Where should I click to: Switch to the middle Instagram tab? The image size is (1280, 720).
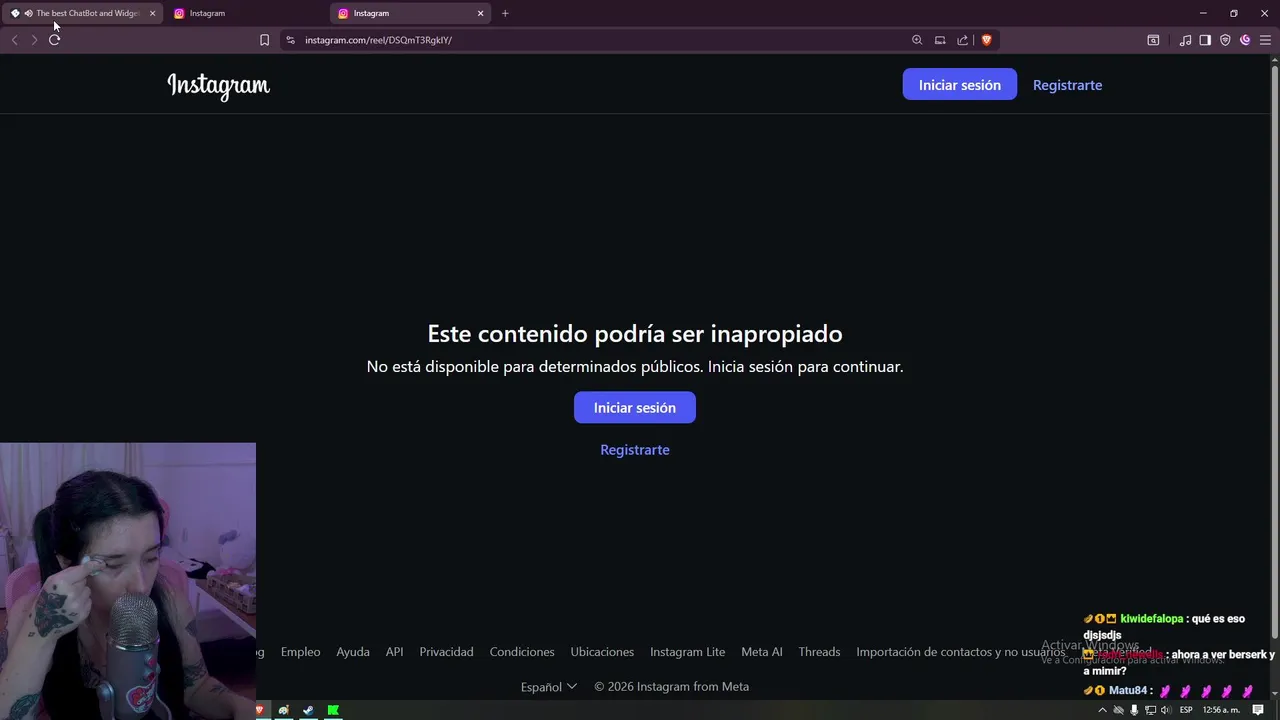tap(247, 13)
